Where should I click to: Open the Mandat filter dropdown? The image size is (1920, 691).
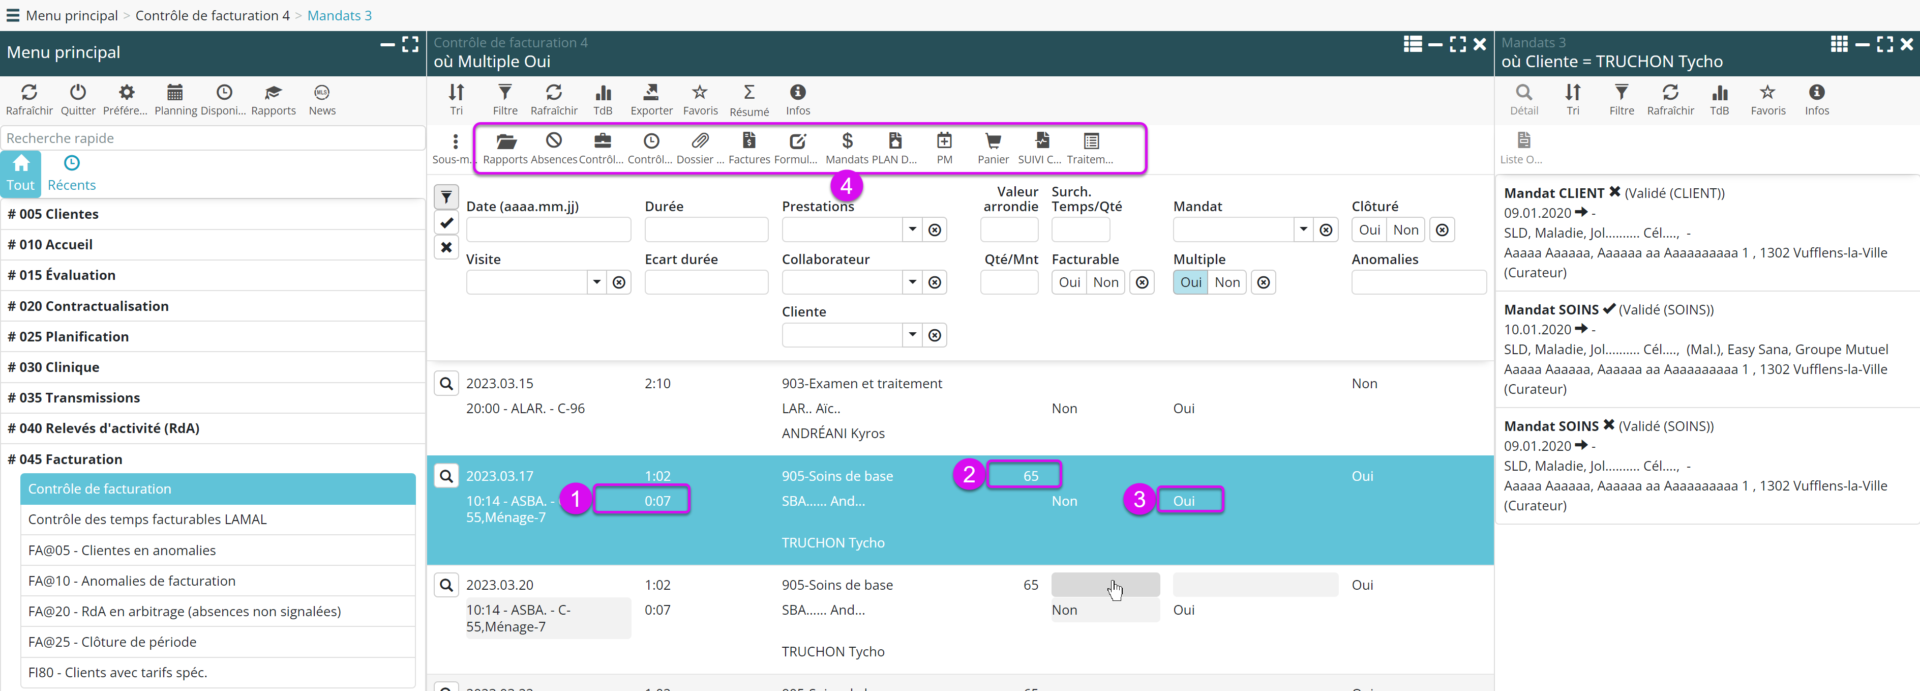coord(1303,230)
